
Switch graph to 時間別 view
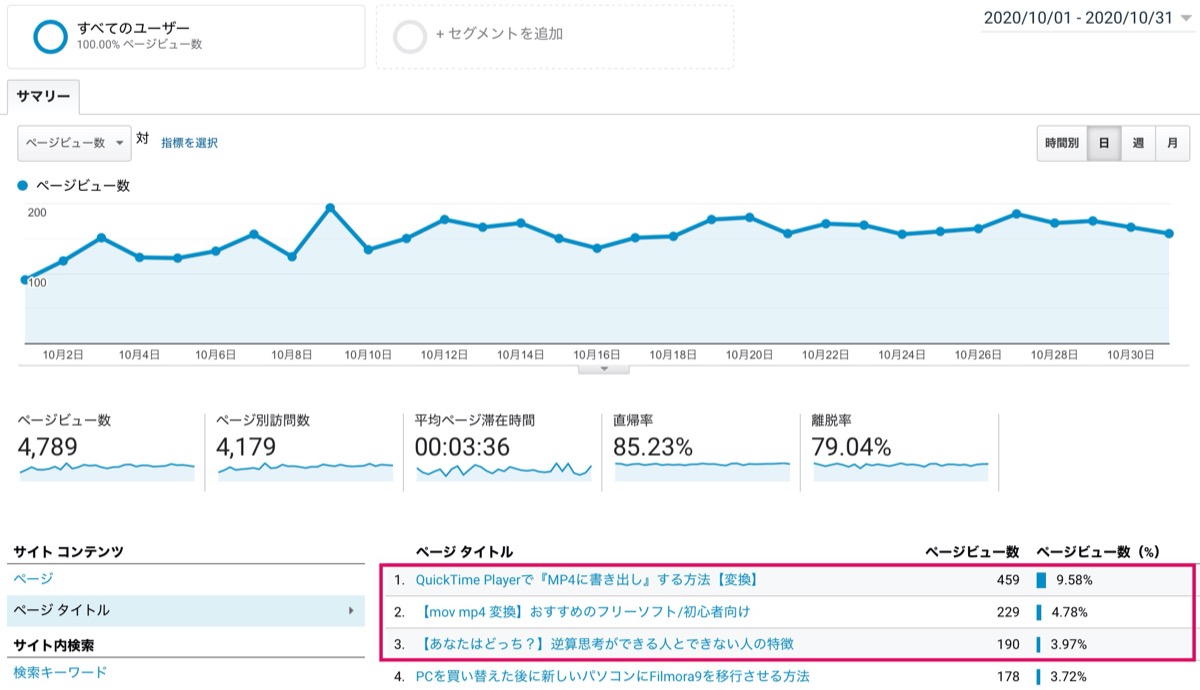1062,143
